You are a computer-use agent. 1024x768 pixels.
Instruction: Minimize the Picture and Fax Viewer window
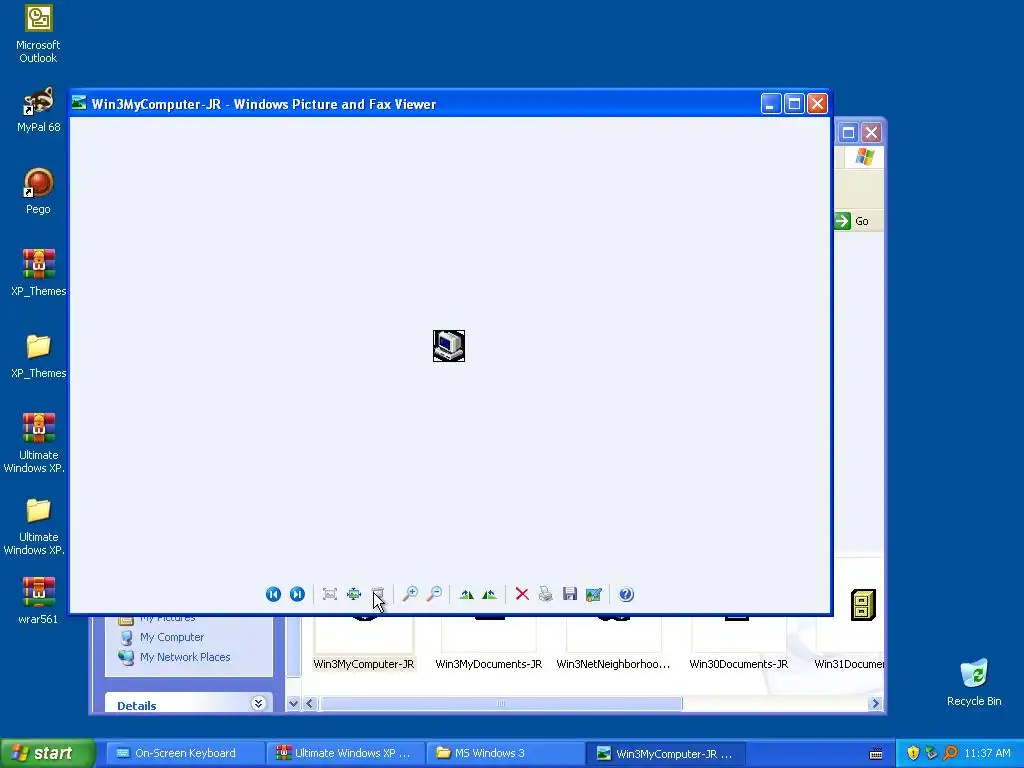771,104
